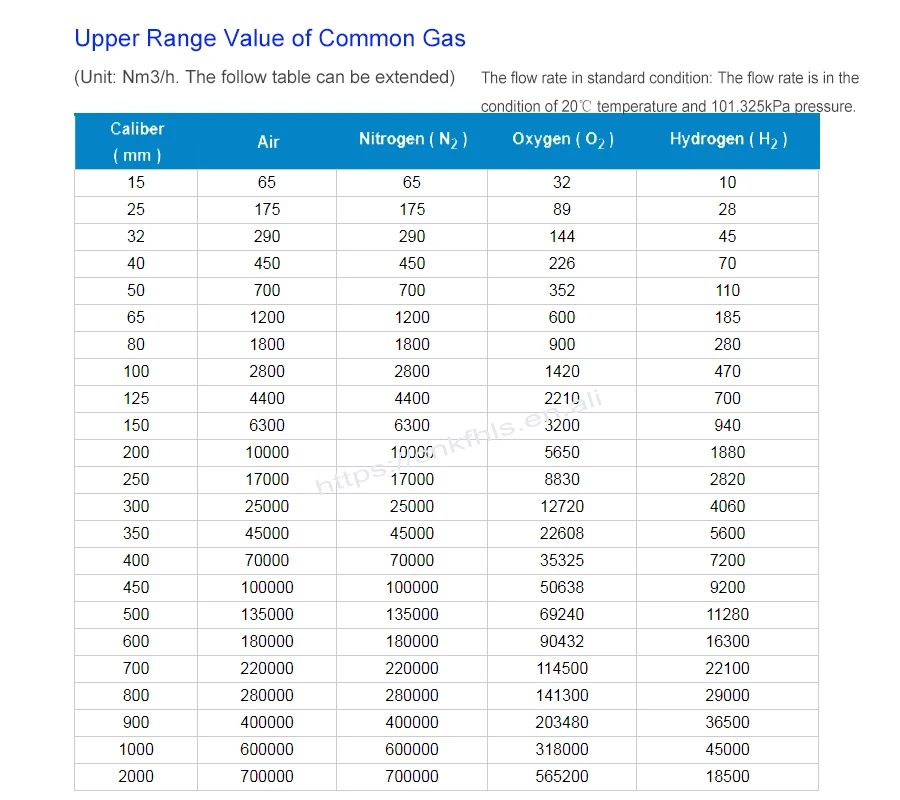This screenshot has width=900, height=800.
Task: Click the standard condition flow rate description
Action: 669,92
